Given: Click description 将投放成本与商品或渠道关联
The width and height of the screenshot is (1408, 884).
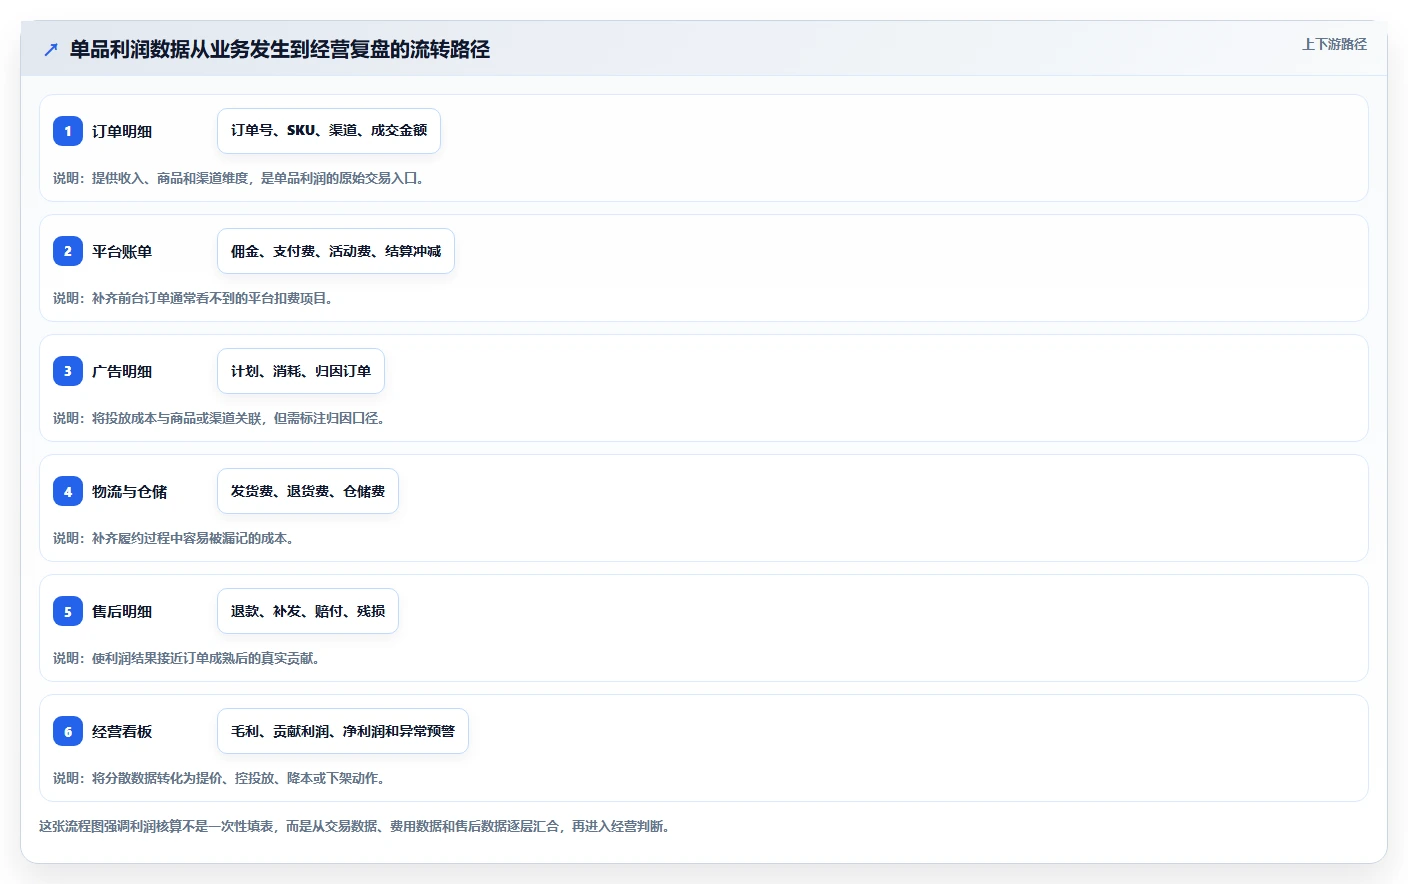Looking at the screenshot, I should (219, 418).
